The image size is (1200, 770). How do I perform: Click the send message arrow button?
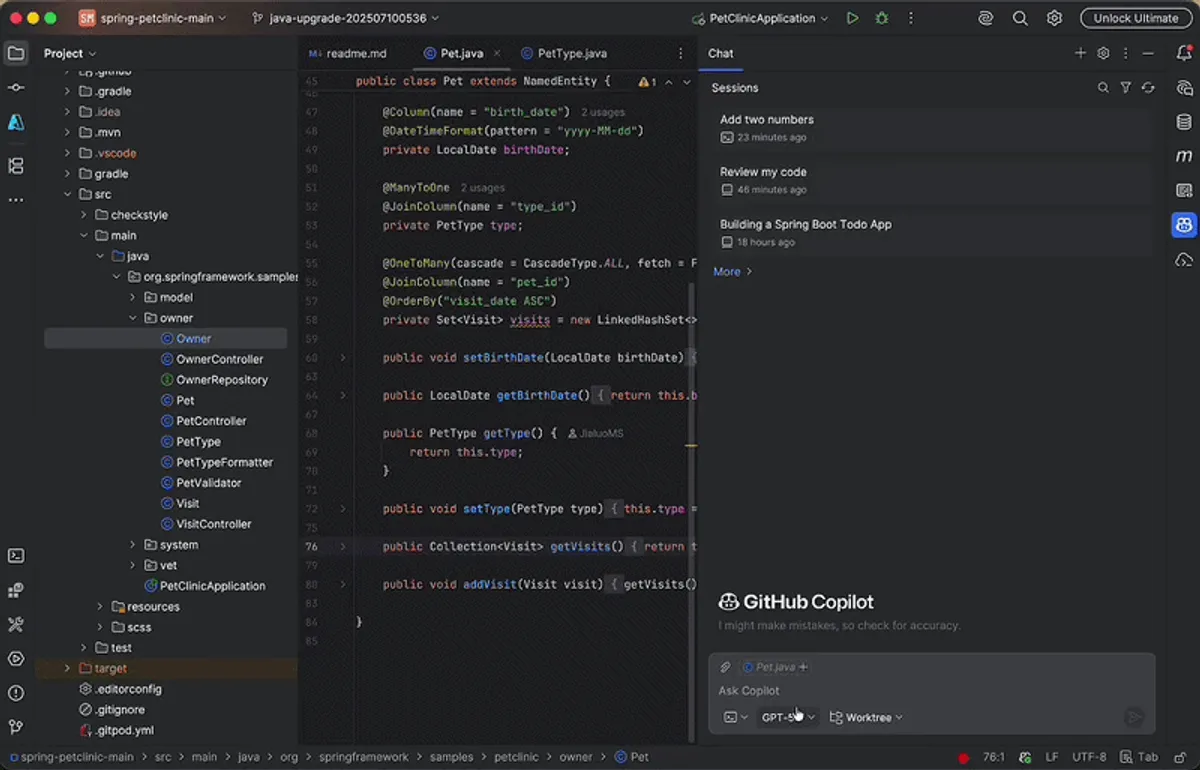point(1133,717)
